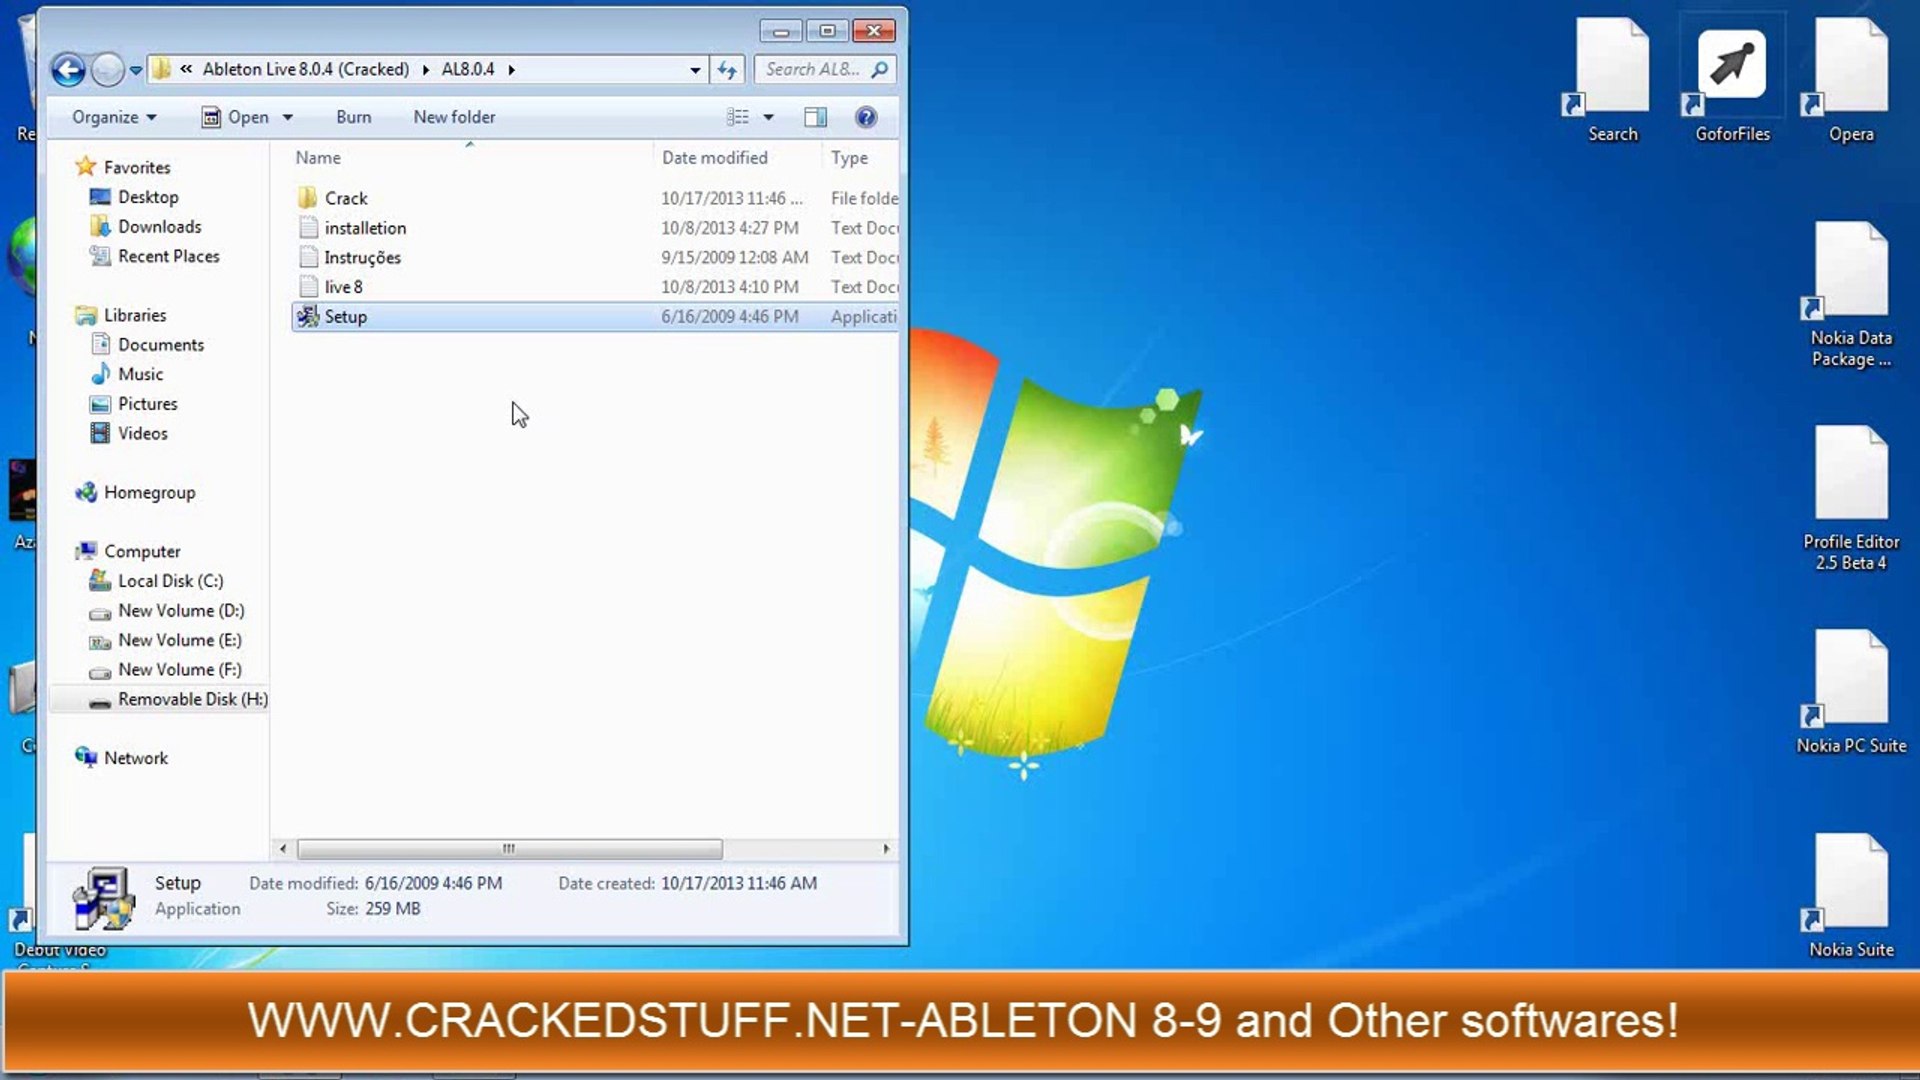This screenshot has height=1080, width=1920.
Task: Sort files by Date modified column
Action: [714, 158]
